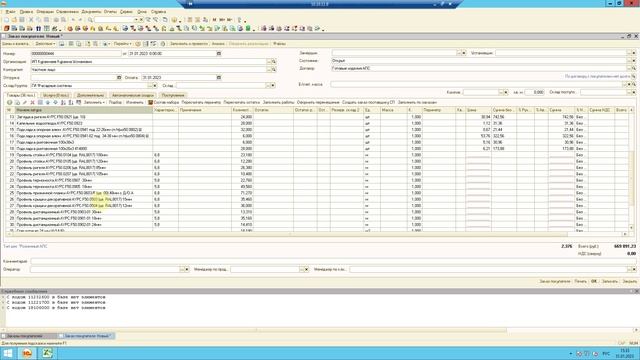Select the Товары tab
Screen dimensions: 640x360
(x=20, y=95)
